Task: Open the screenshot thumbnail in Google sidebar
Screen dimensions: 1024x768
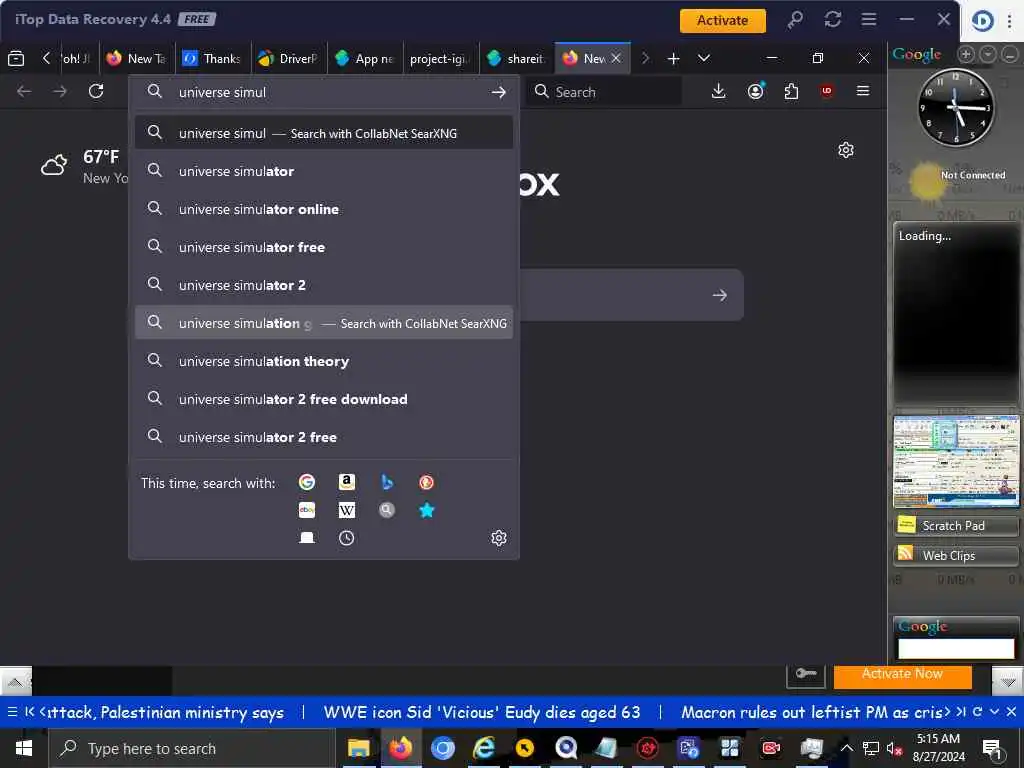Action: [x=956, y=461]
